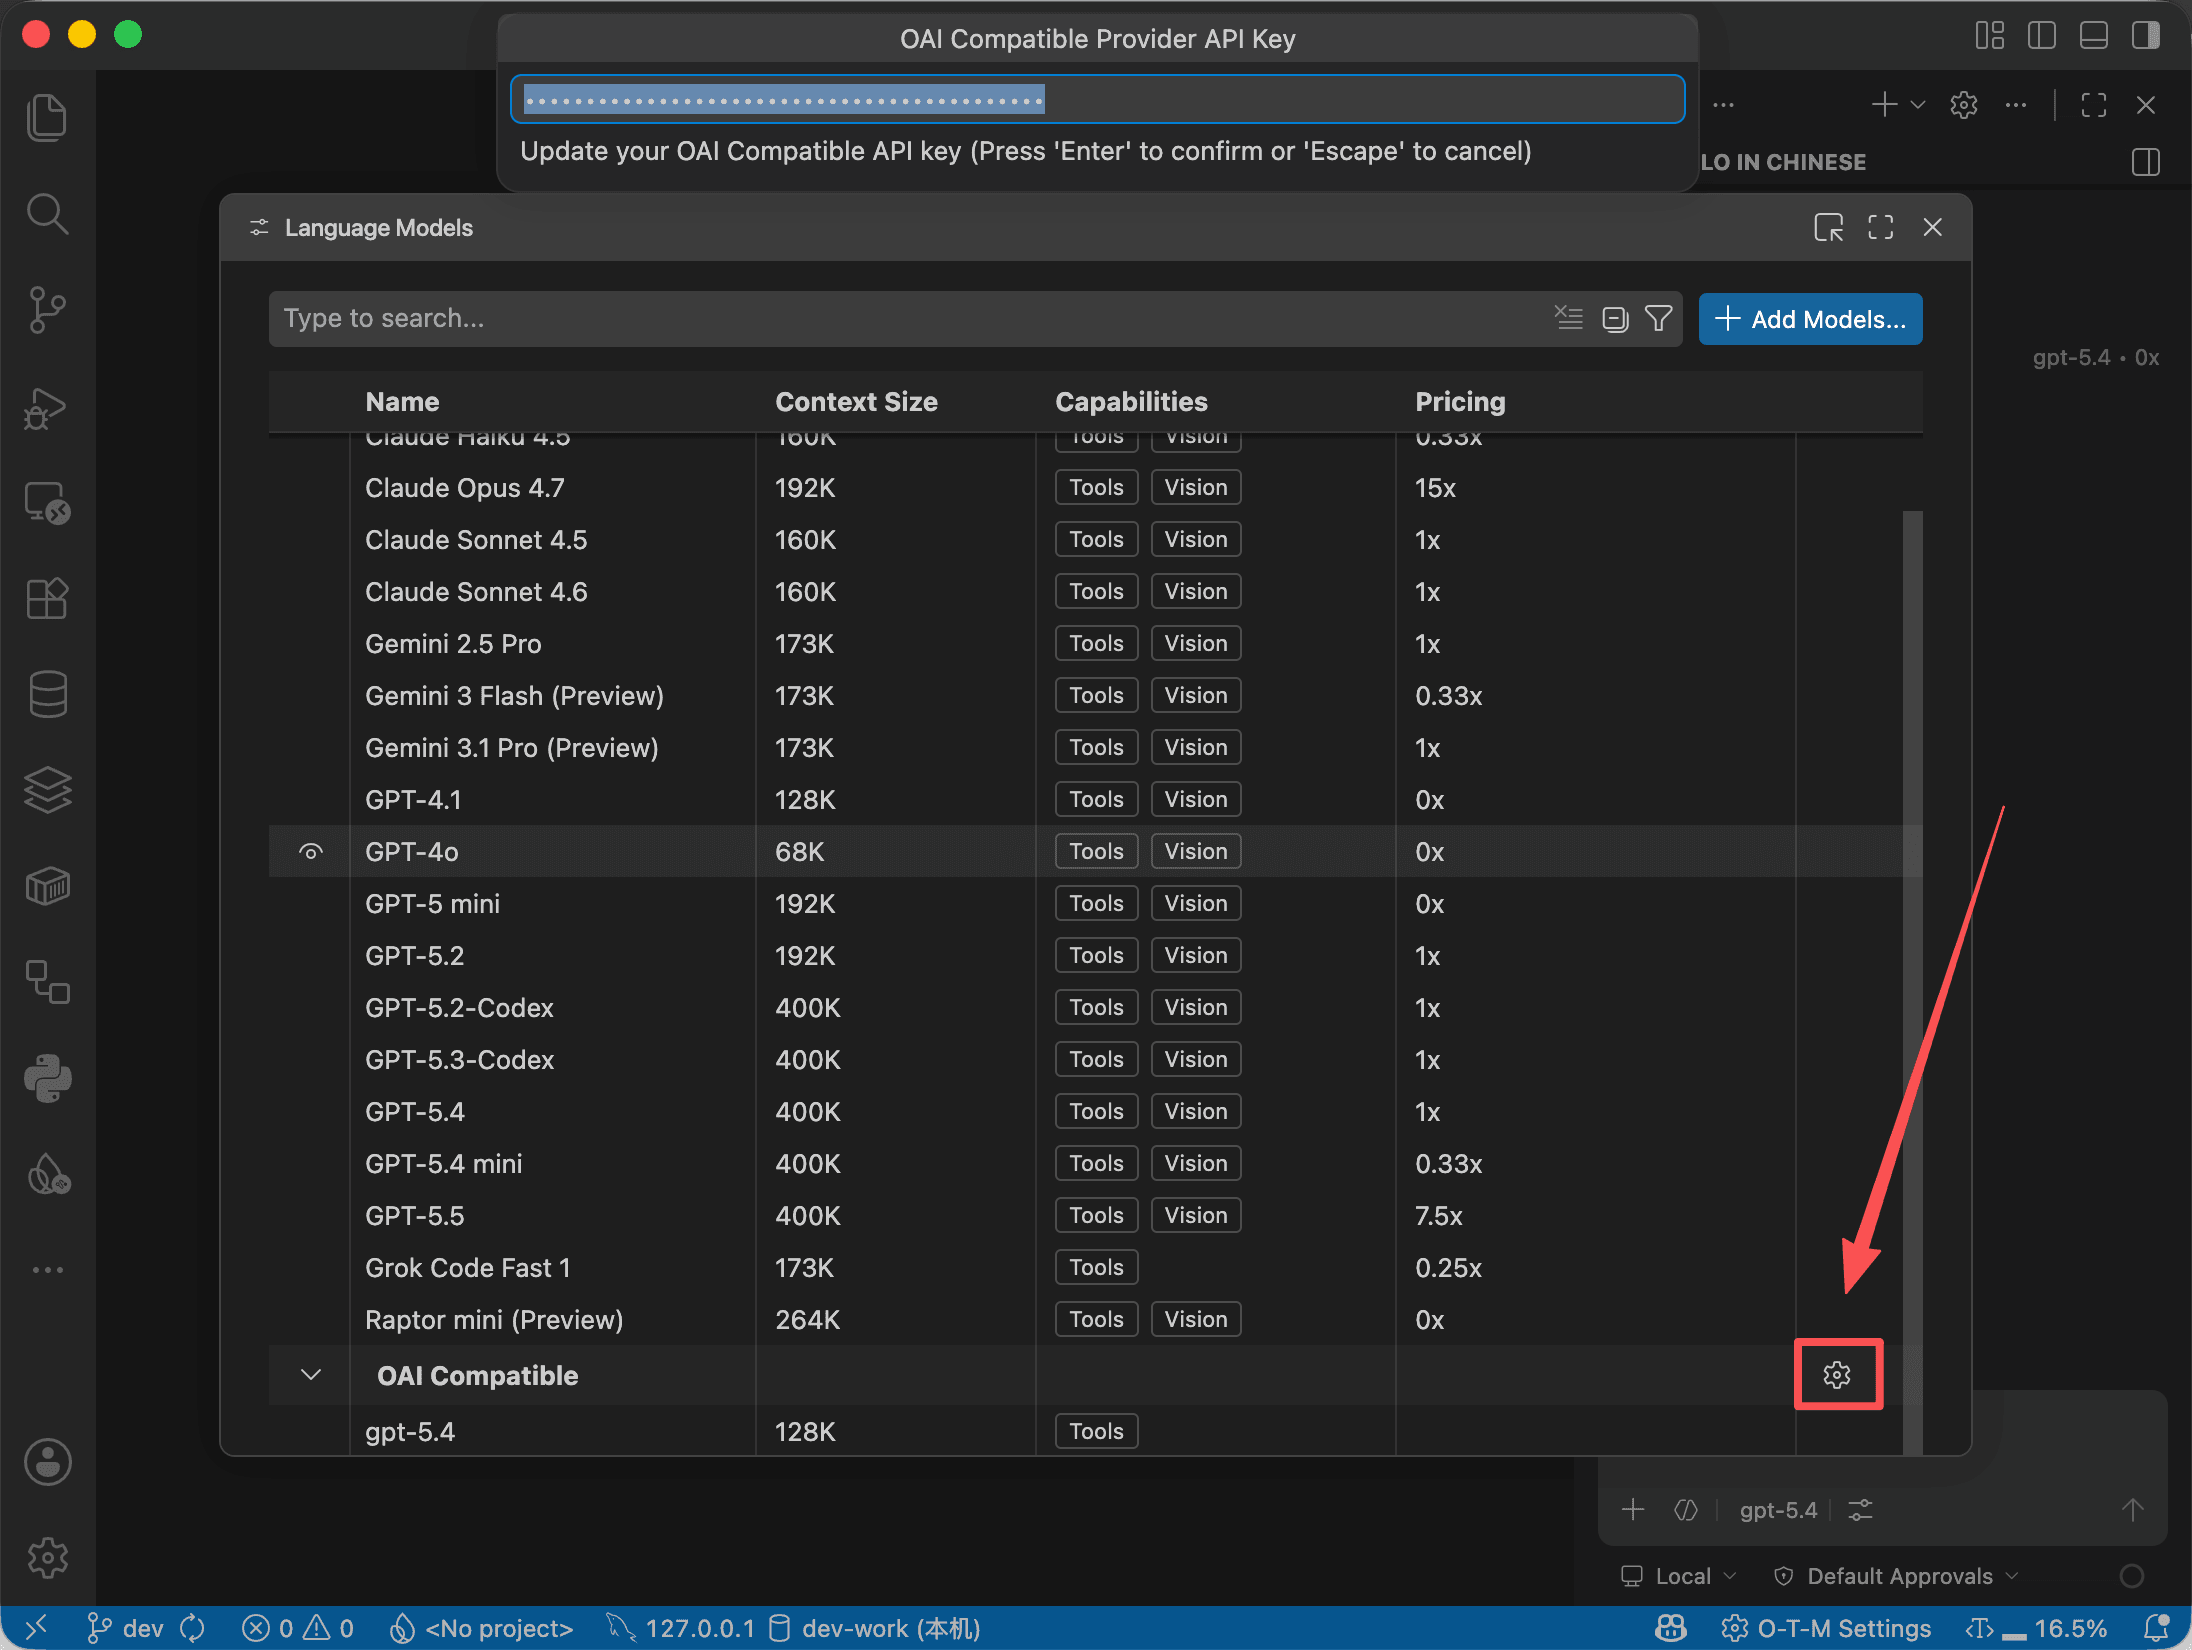
Task: Click the 16.5% usage status item
Action: 2036,1629
